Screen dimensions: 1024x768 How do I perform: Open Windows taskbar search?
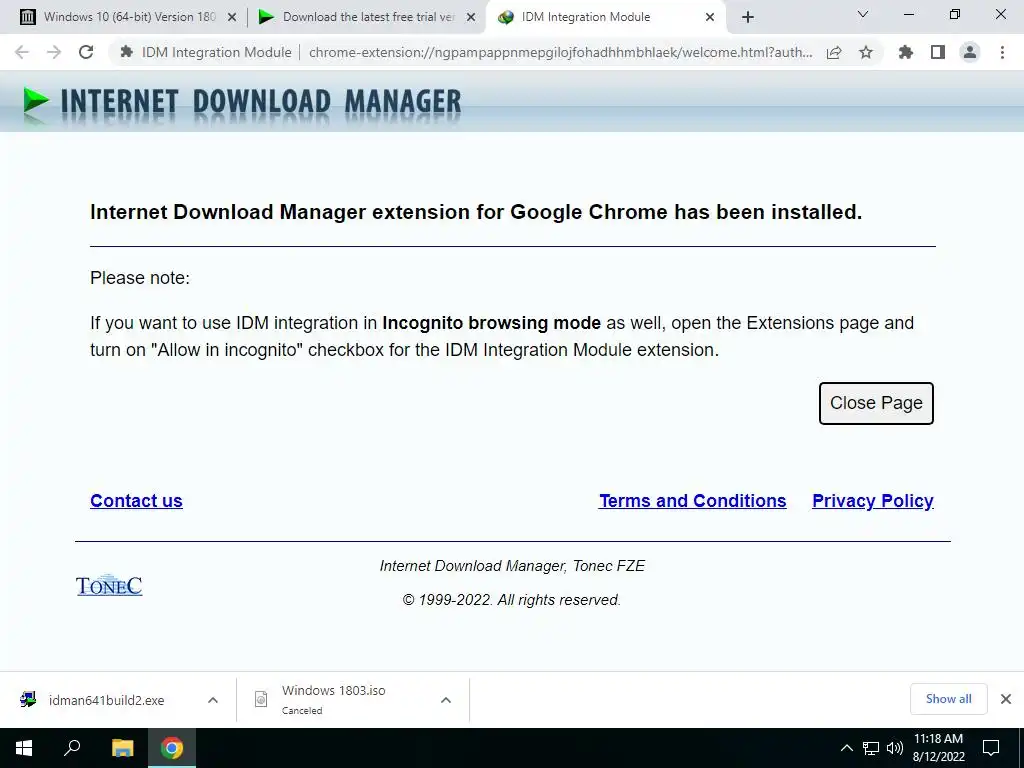point(72,748)
